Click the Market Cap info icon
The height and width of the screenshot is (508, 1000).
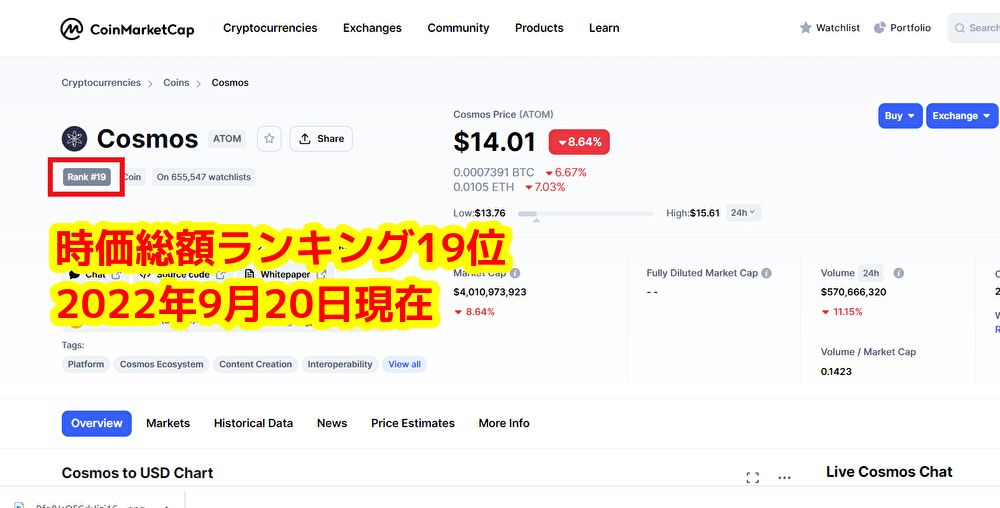pos(515,273)
